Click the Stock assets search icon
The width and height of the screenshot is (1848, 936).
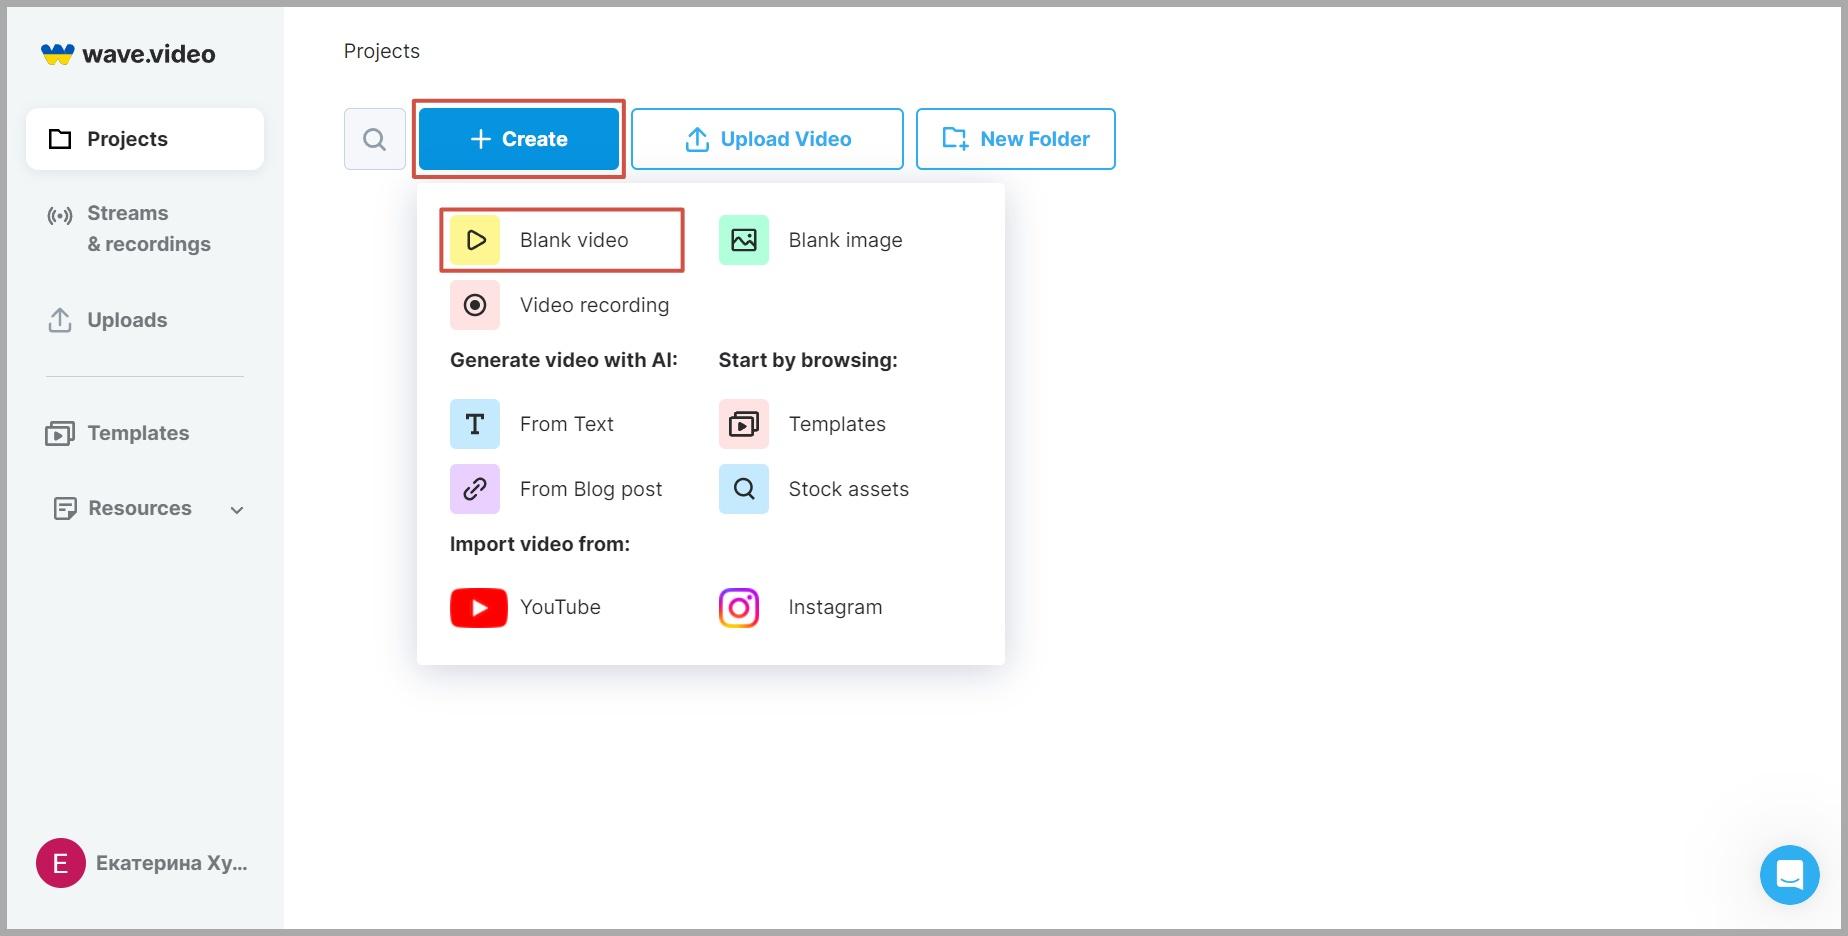pyautogui.click(x=743, y=489)
